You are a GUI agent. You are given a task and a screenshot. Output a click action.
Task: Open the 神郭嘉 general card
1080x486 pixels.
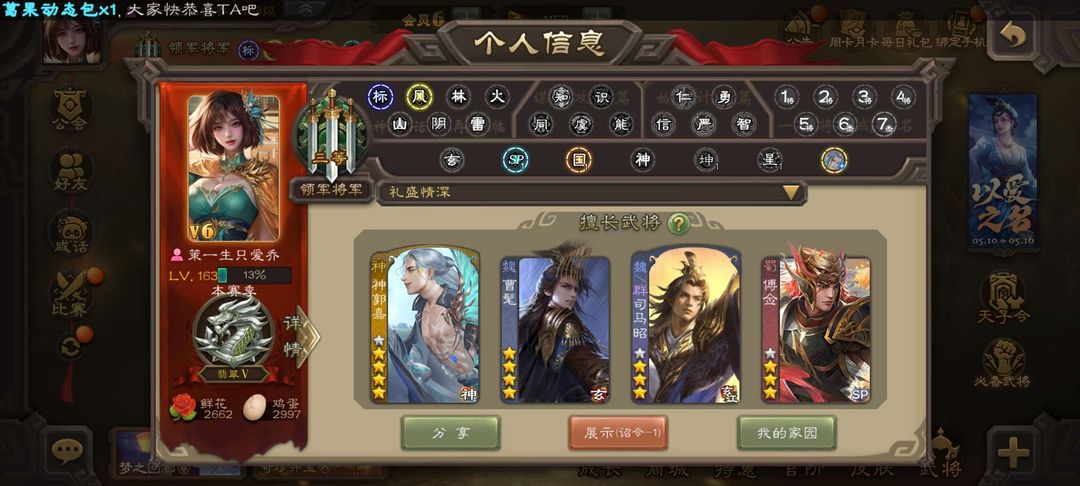click(x=425, y=325)
